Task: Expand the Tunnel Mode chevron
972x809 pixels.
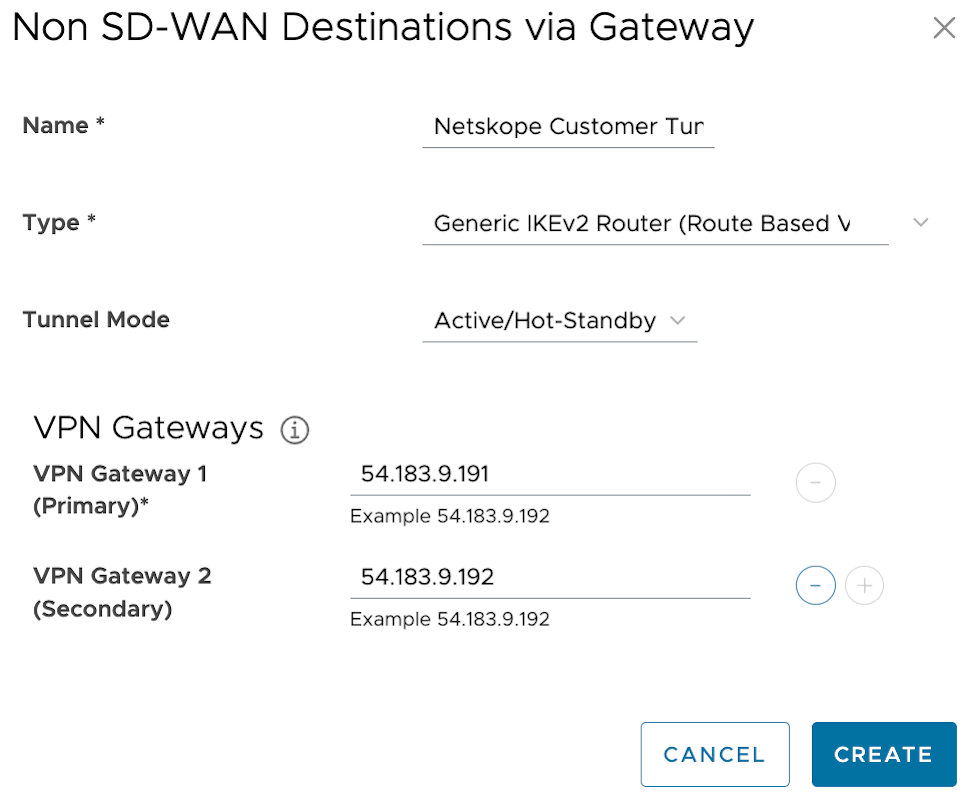Action: (x=678, y=321)
